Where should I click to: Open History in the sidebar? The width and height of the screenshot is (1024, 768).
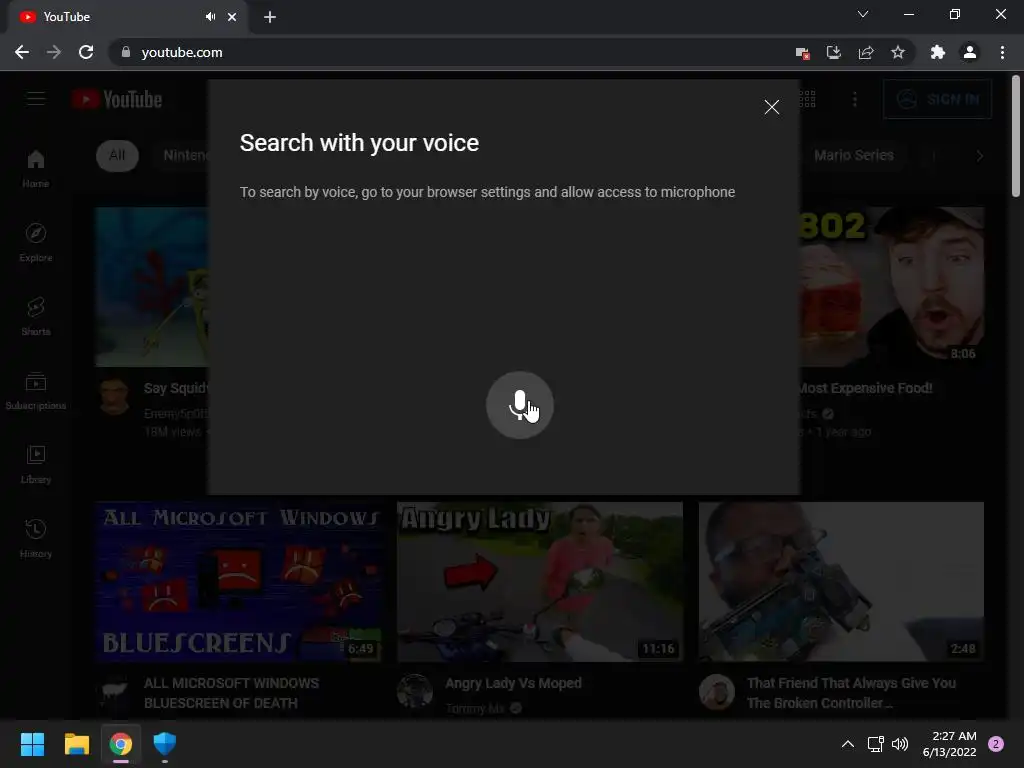tap(36, 539)
